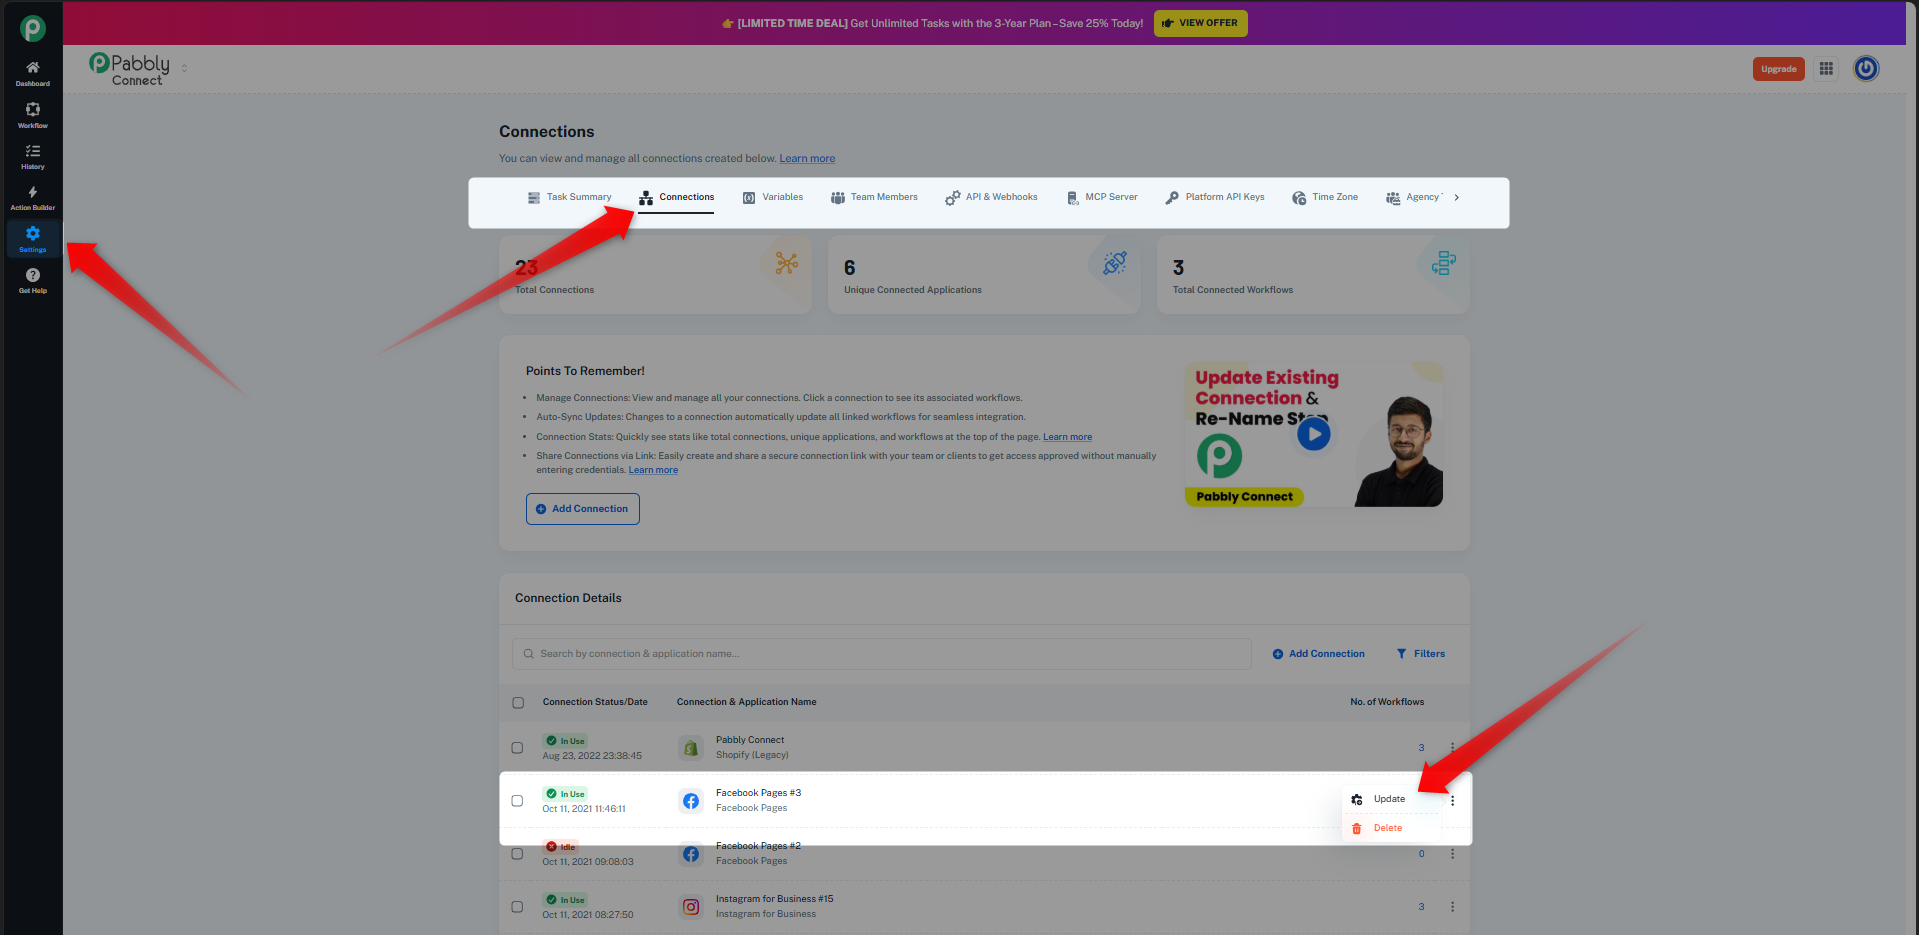Open options menu for Instagram for Business #15
This screenshot has width=1919, height=935.
pos(1452,907)
